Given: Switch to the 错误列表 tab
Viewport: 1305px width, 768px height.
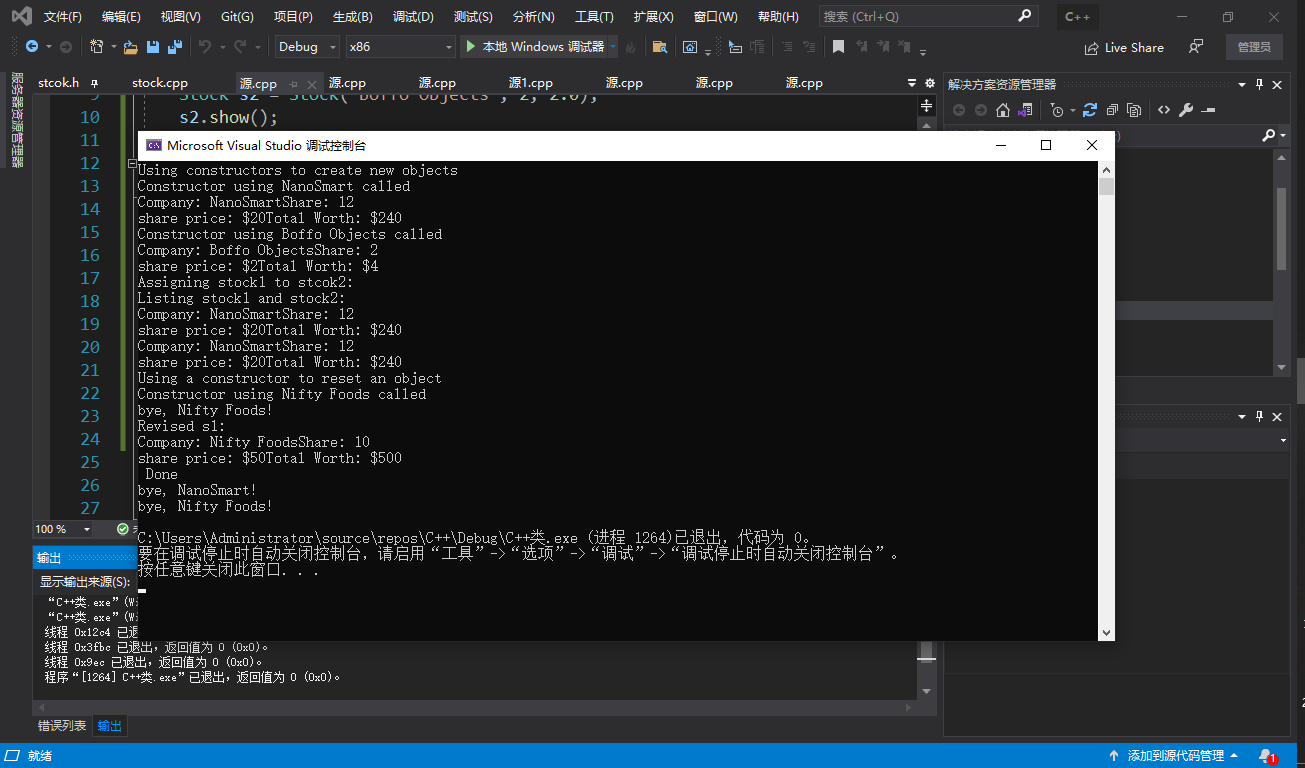Looking at the screenshot, I should pos(62,726).
